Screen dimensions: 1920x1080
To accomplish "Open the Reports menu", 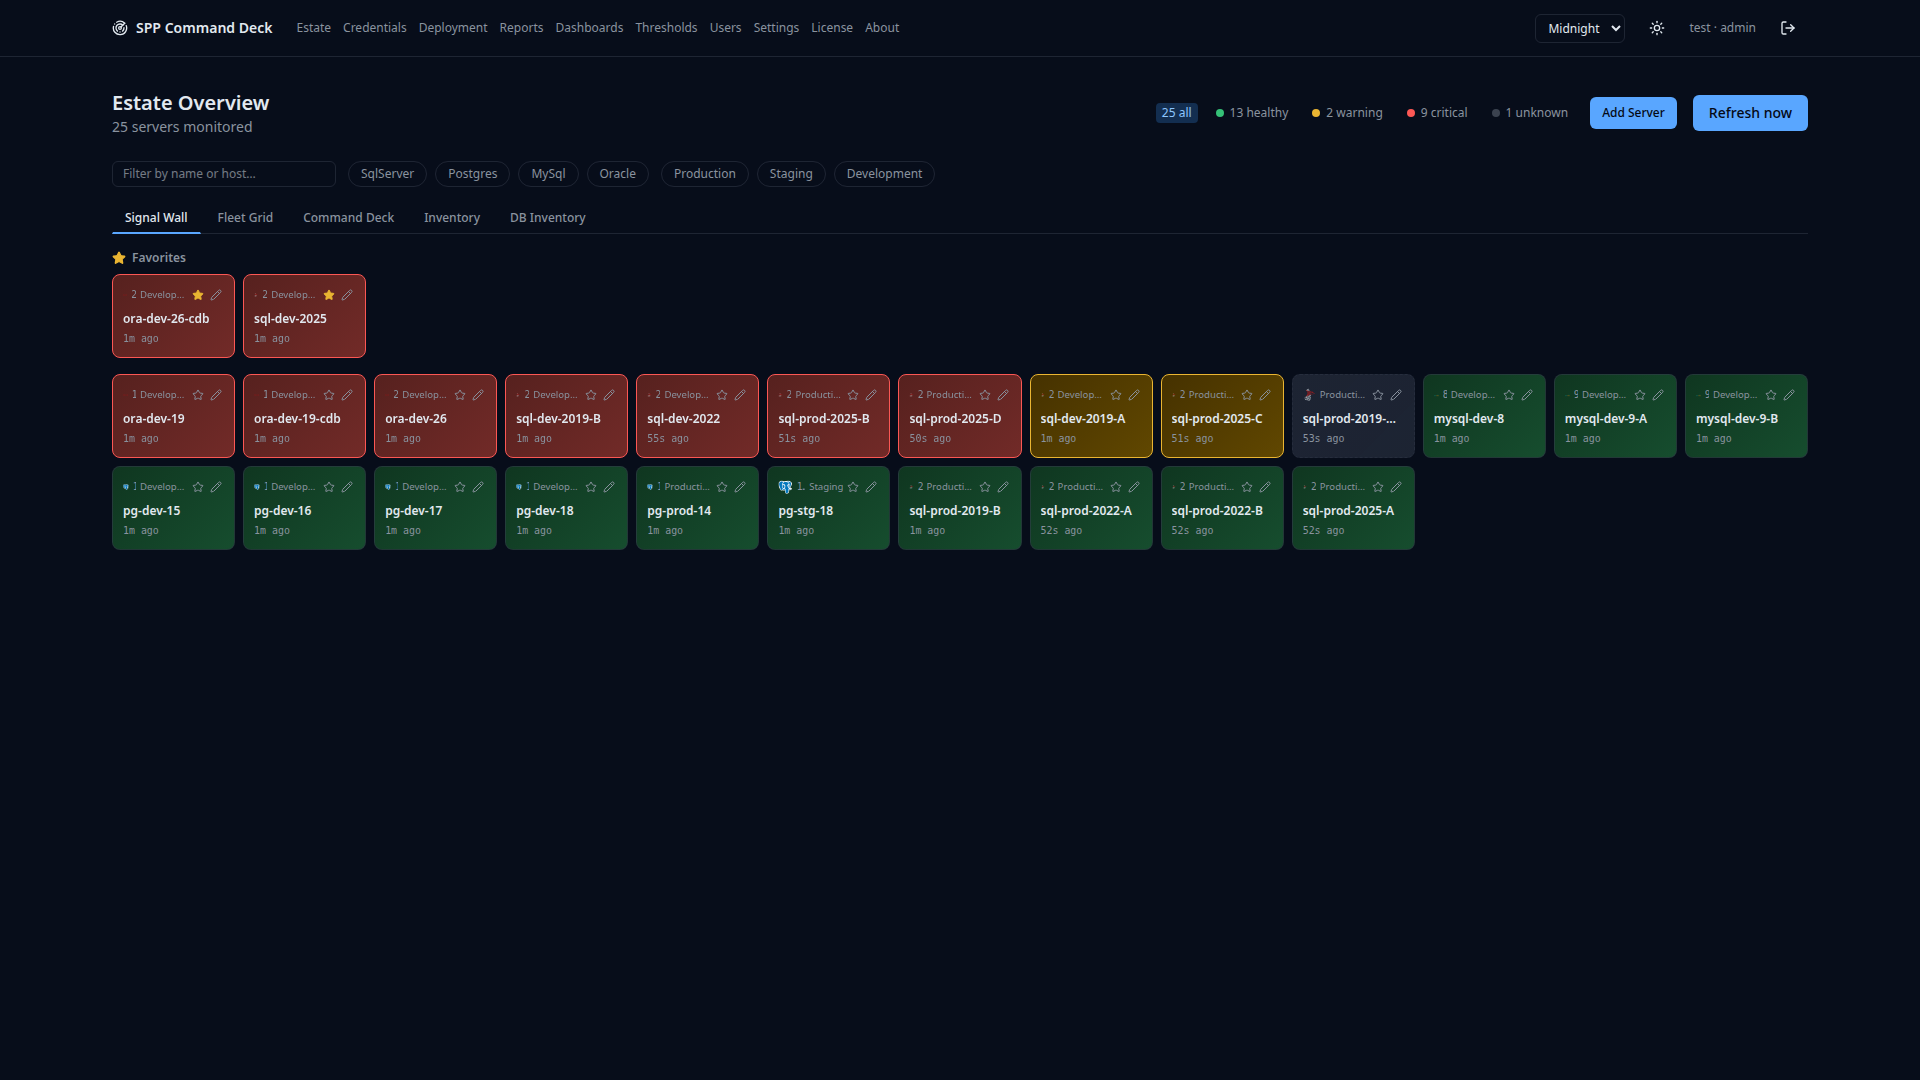I will click(x=521, y=28).
